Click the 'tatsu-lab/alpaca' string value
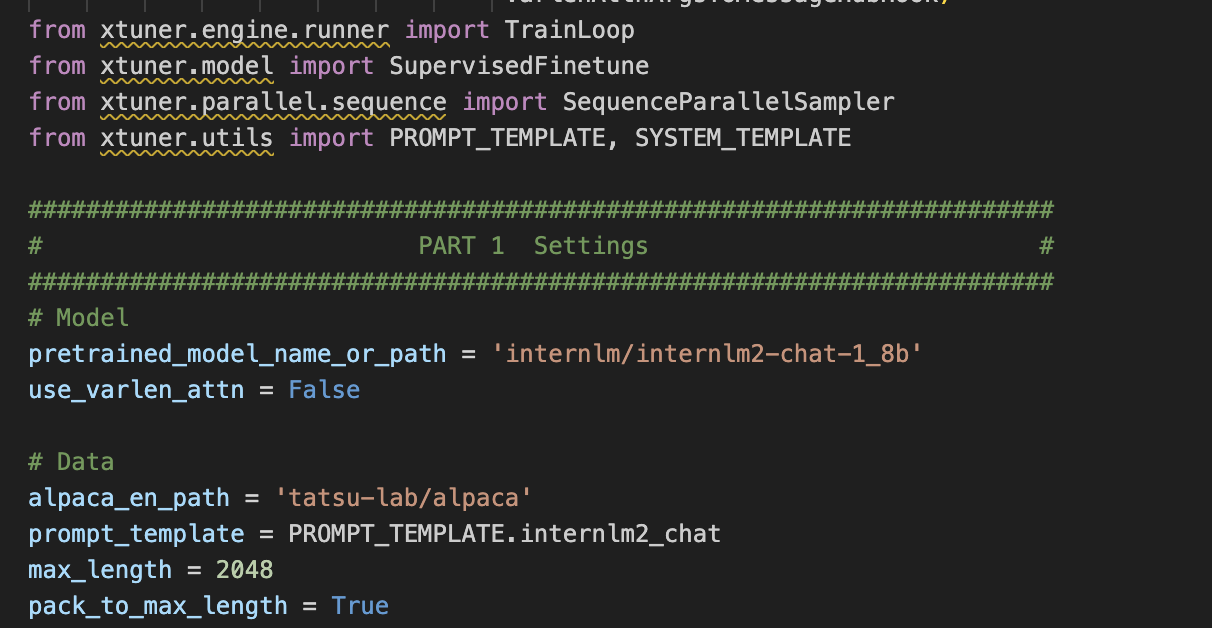The width and height of the screenshot is (1212, 628). click(x=403, y=498)
